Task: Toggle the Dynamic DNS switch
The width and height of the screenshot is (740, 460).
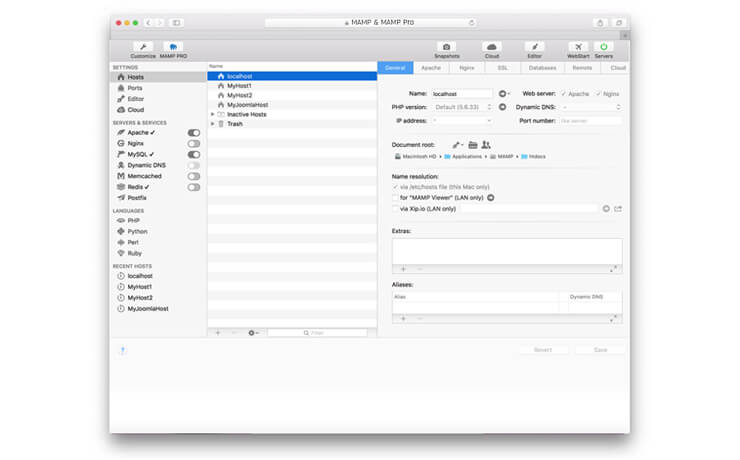Action: (193, 165)
